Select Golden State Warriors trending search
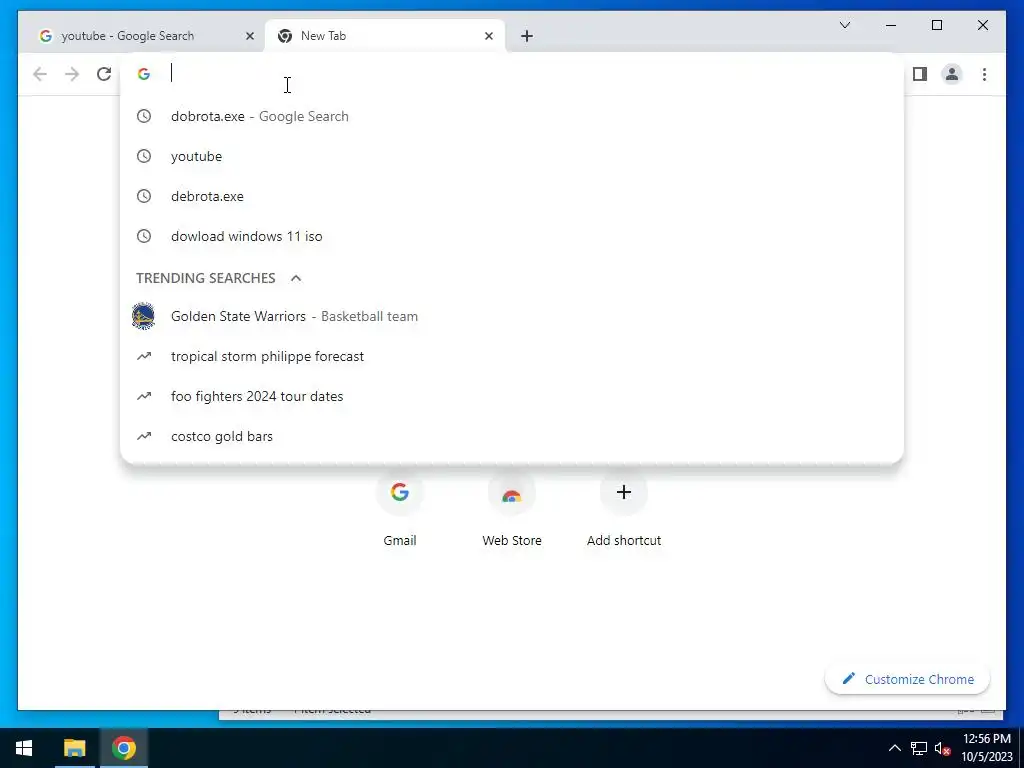Screen dimensions: 1024x768 pyautogui.click(x=512, y=316)
